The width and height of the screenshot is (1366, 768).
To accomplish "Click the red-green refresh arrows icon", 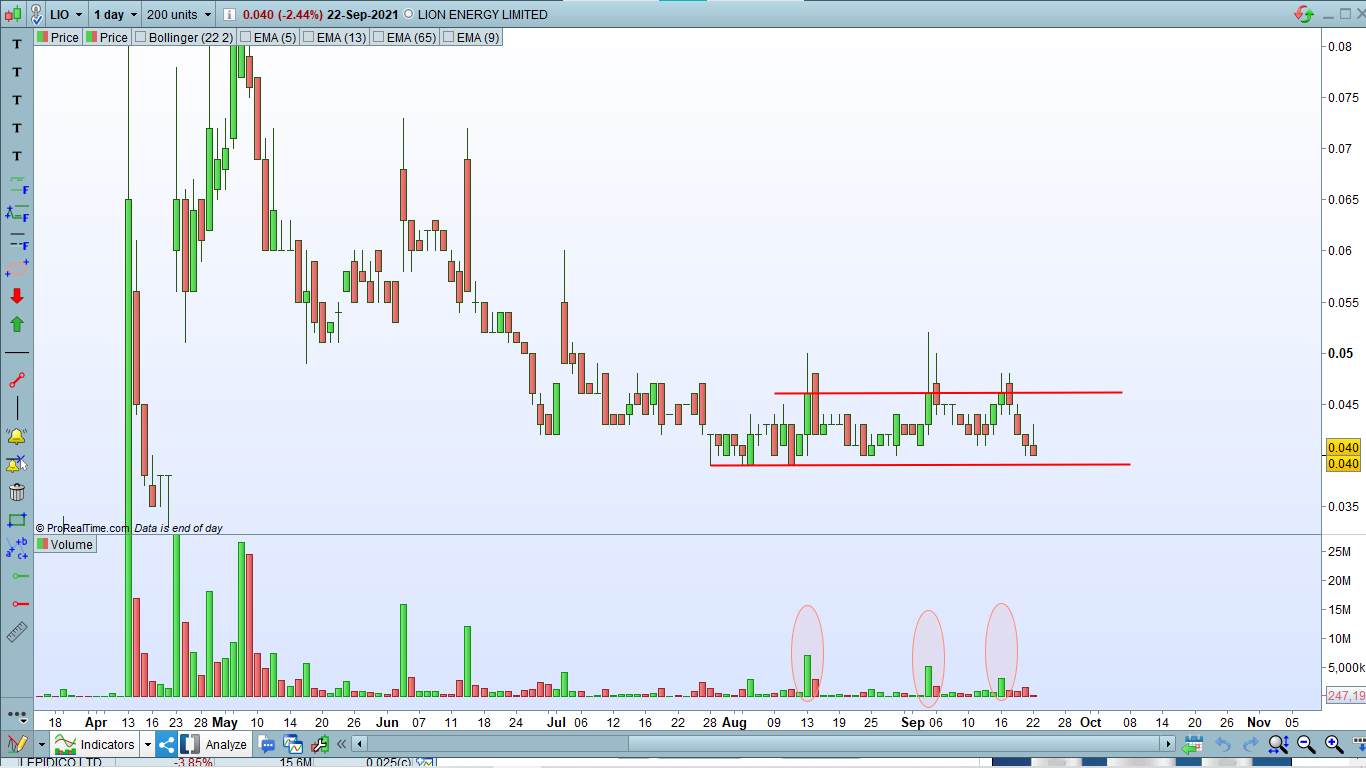I will click(1304, 14).
